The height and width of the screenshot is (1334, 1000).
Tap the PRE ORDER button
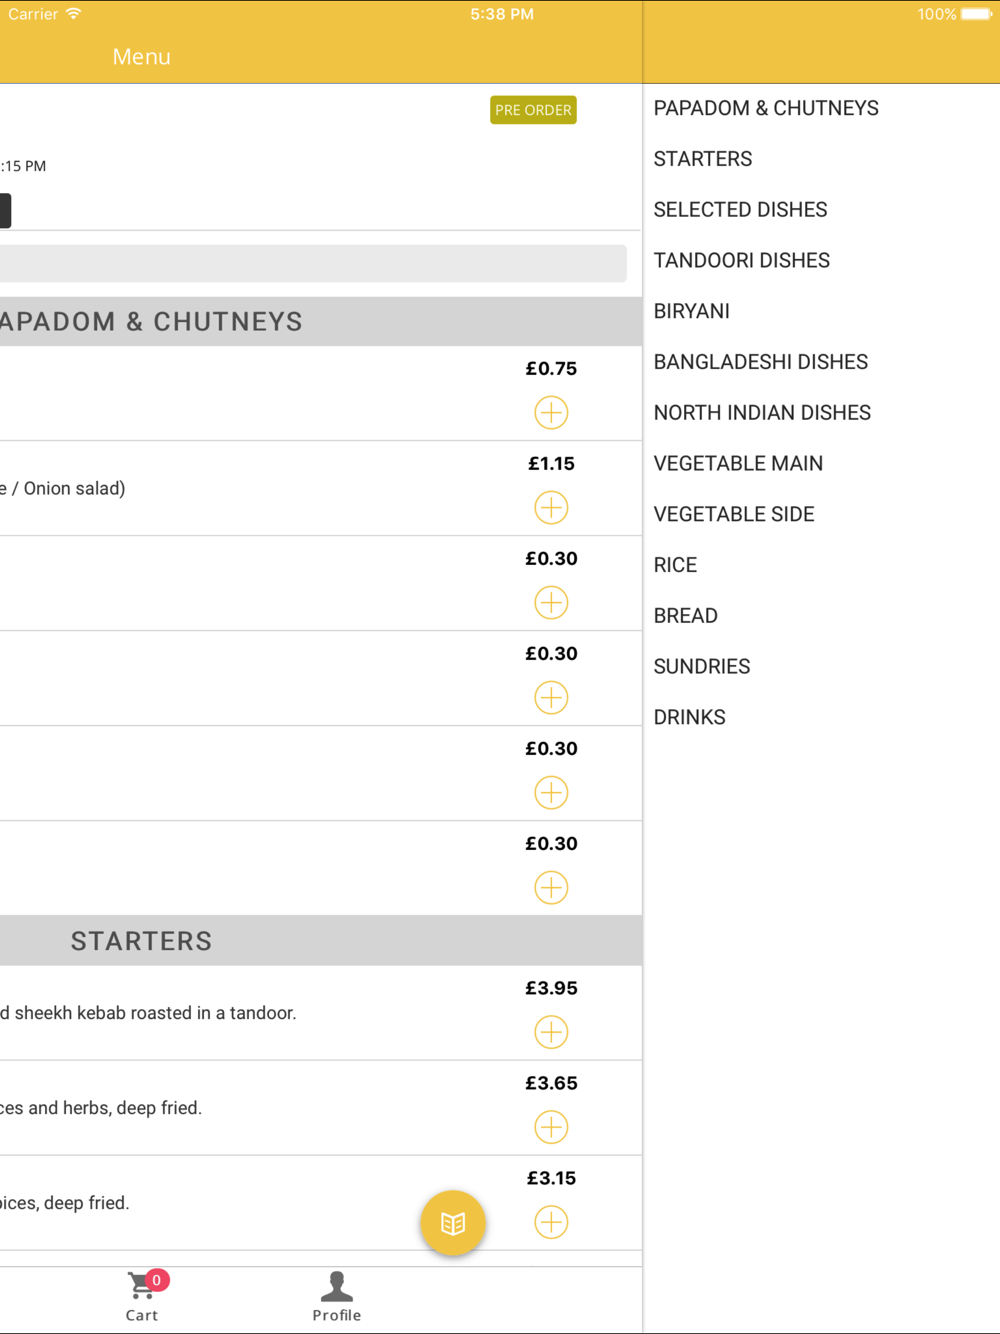click(533, 110)
